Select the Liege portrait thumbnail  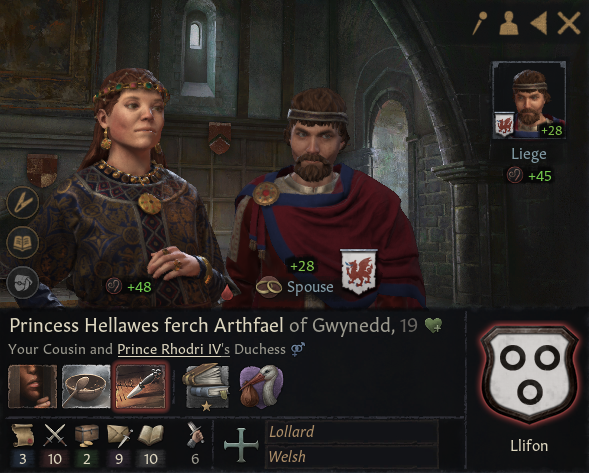point(529,100)
